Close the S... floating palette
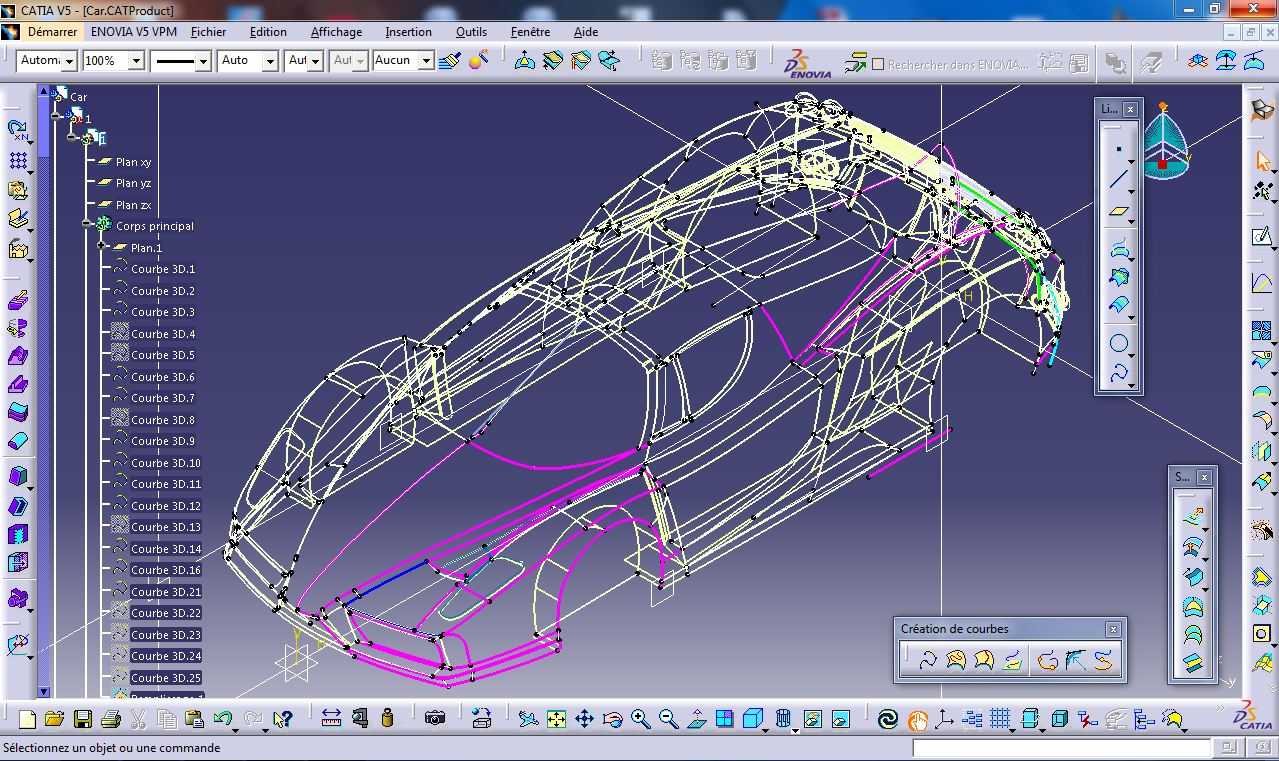This screenshot has width=1279, height=761. [x=1204, y=477]
